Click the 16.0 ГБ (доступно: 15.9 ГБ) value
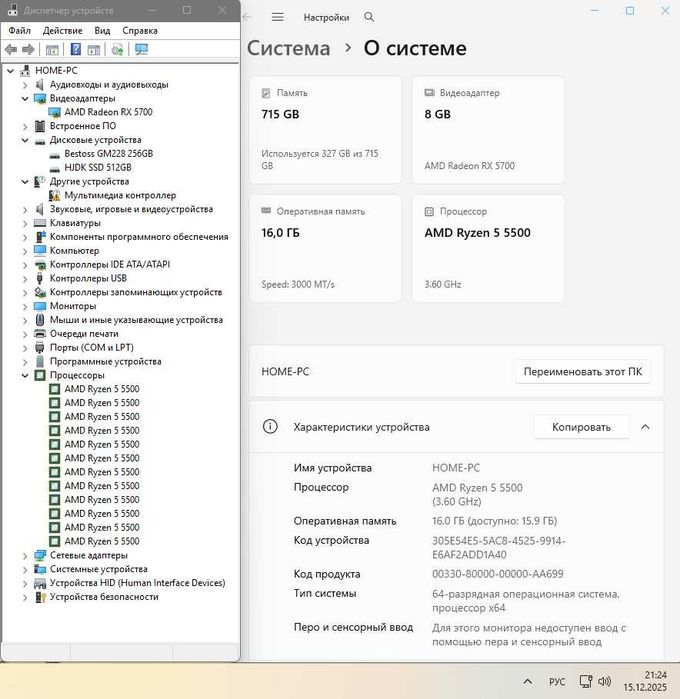 coord(495,521)
